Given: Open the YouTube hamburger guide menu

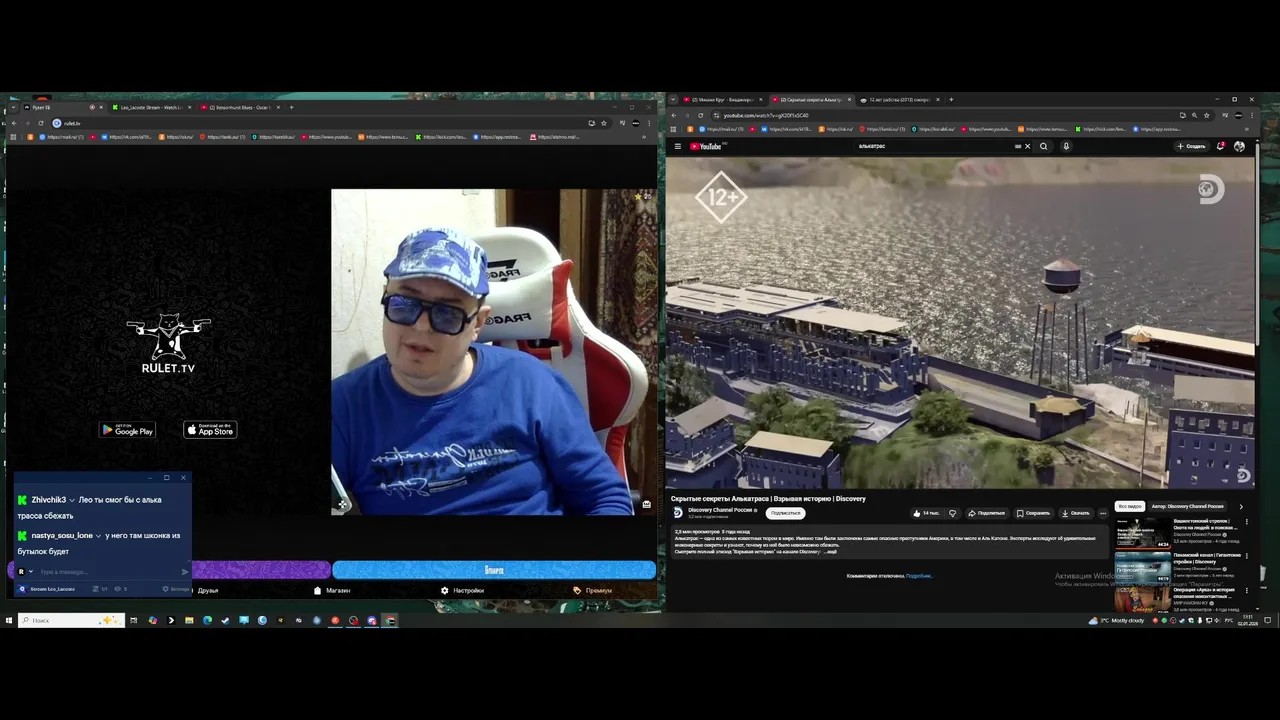Looking at the screenshot, I should [x=677, y=146].
